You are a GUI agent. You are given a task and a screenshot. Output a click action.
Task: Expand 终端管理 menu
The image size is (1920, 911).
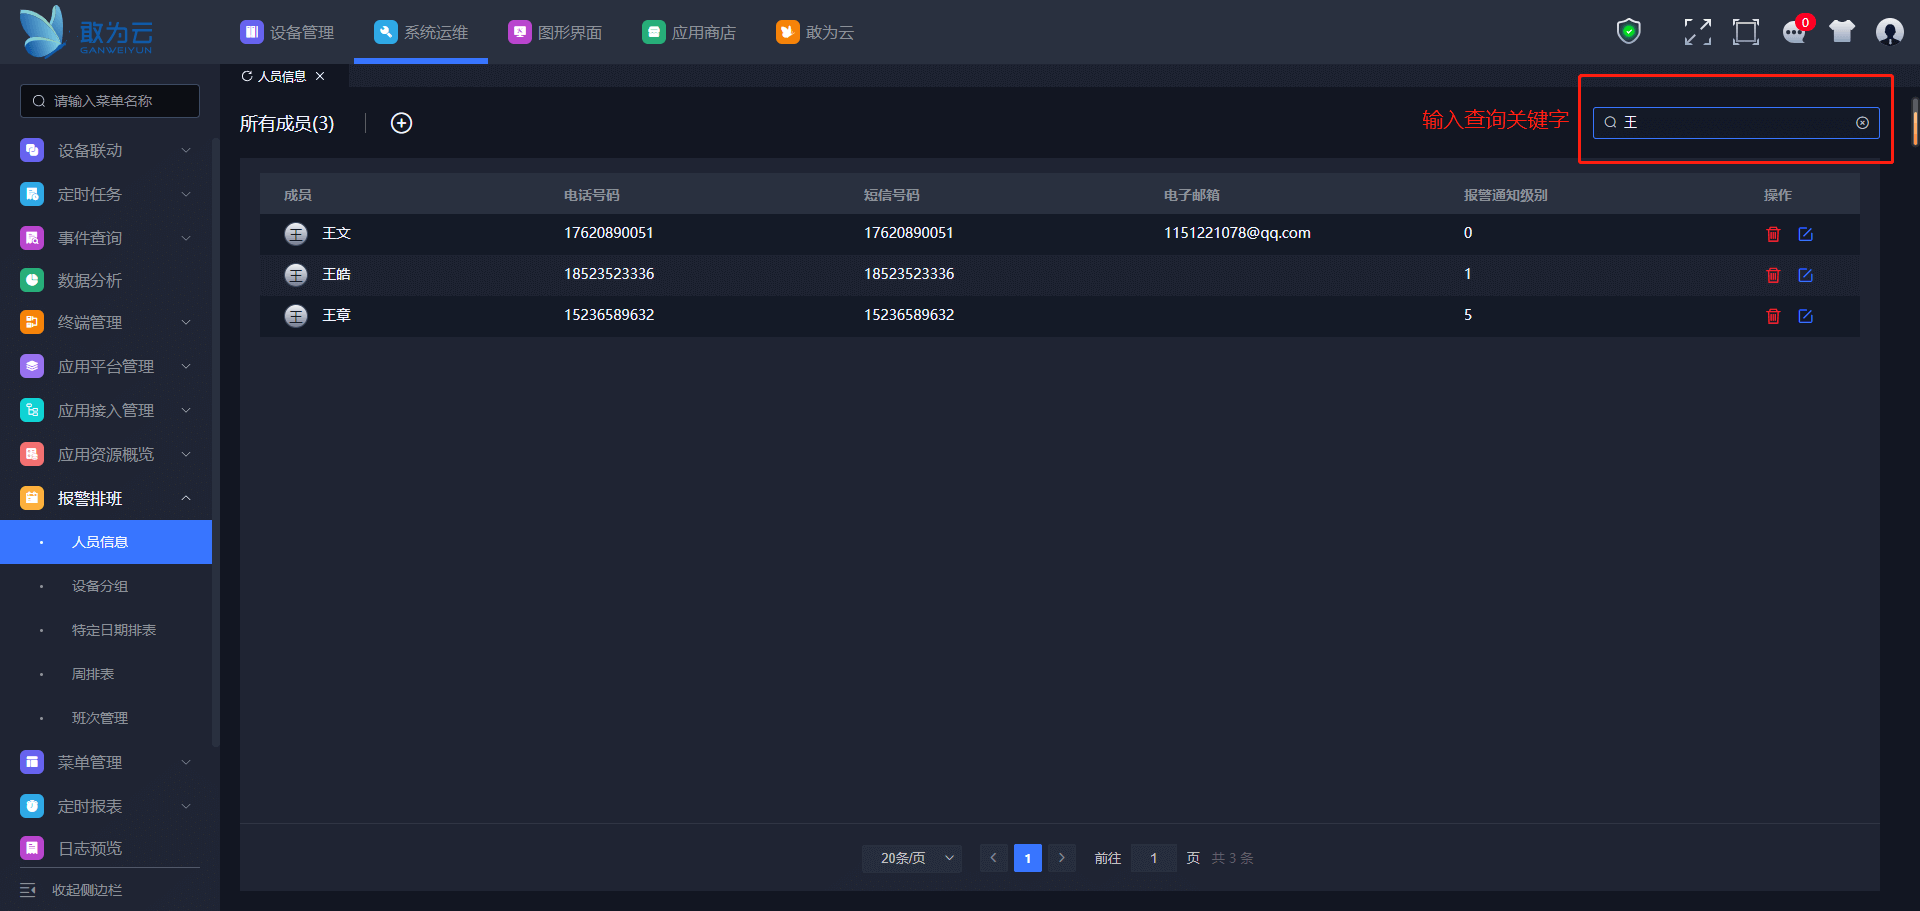(x=106, y=322)
